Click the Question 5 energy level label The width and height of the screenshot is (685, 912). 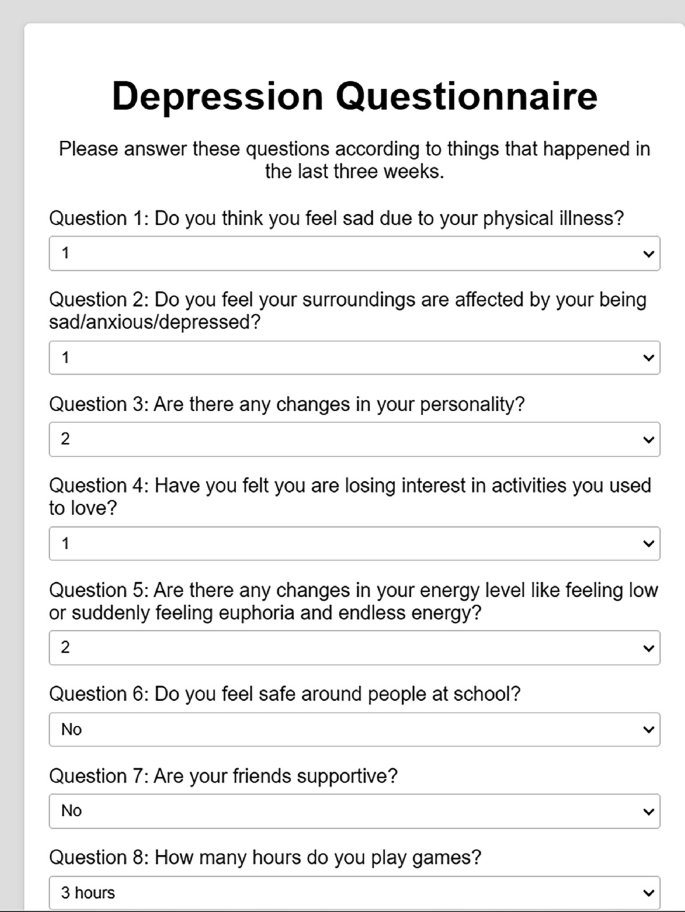coord(353,600)
